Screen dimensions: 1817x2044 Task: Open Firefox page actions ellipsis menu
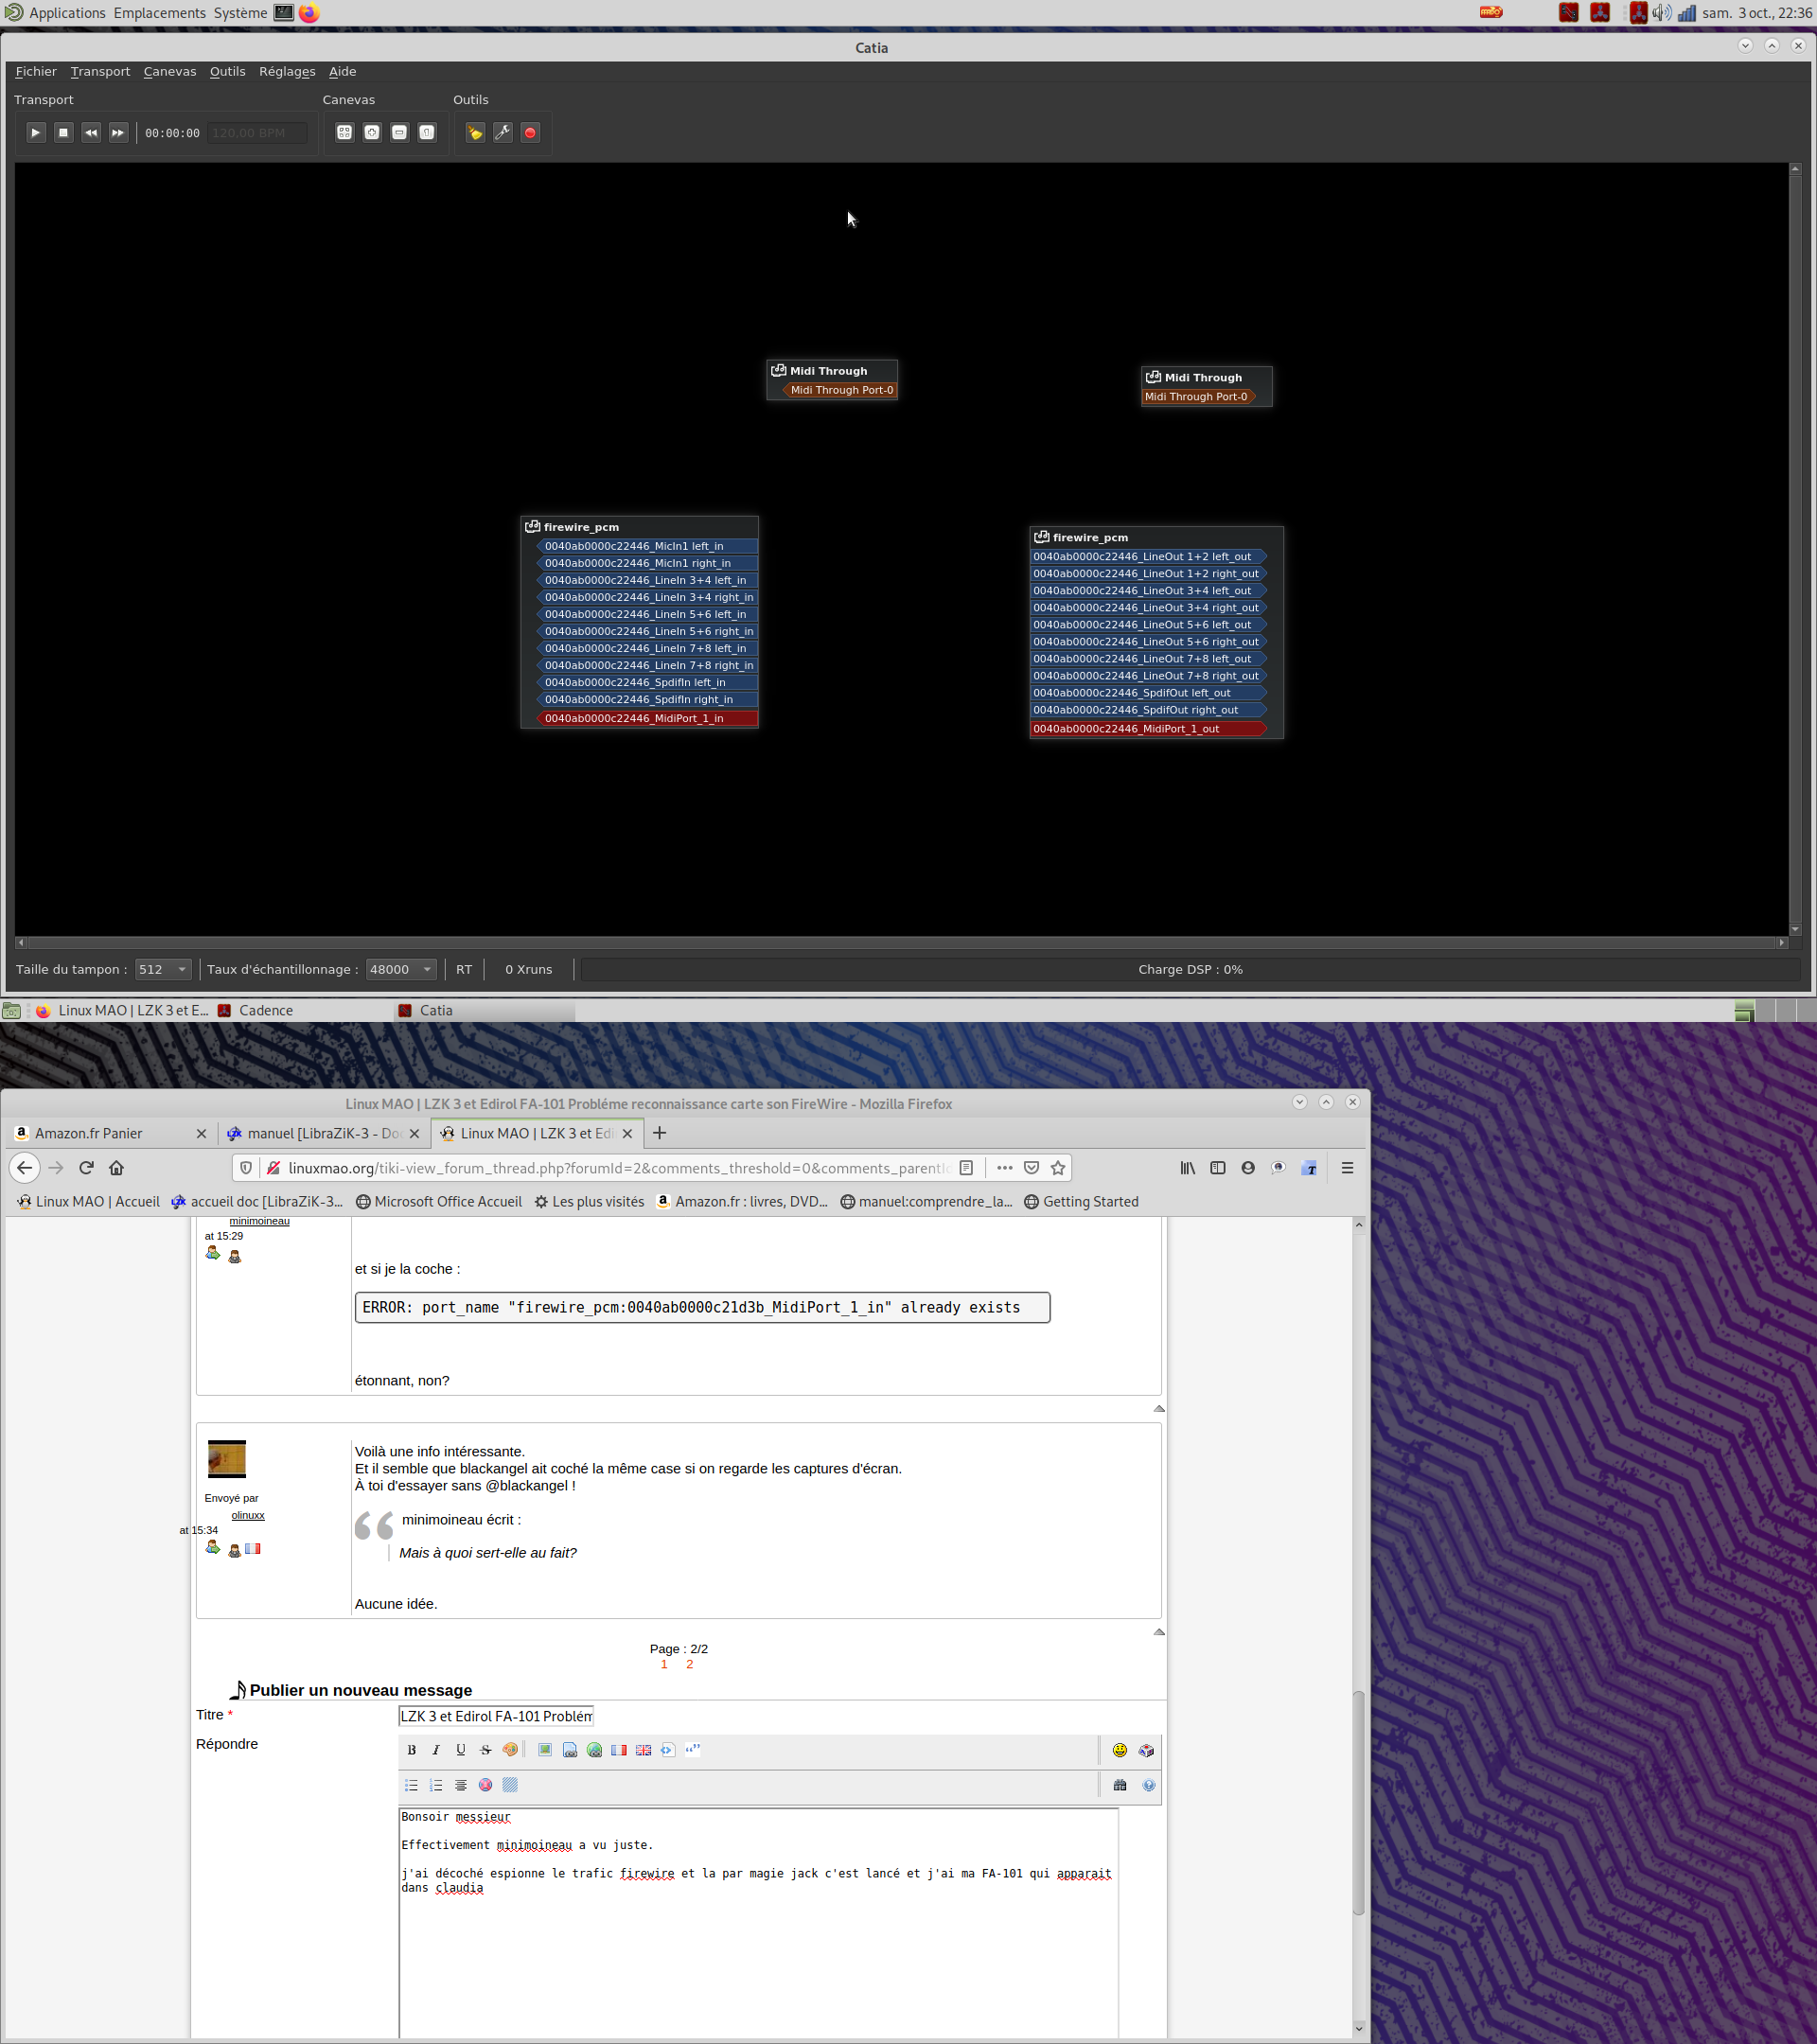click(1004, 1168)
